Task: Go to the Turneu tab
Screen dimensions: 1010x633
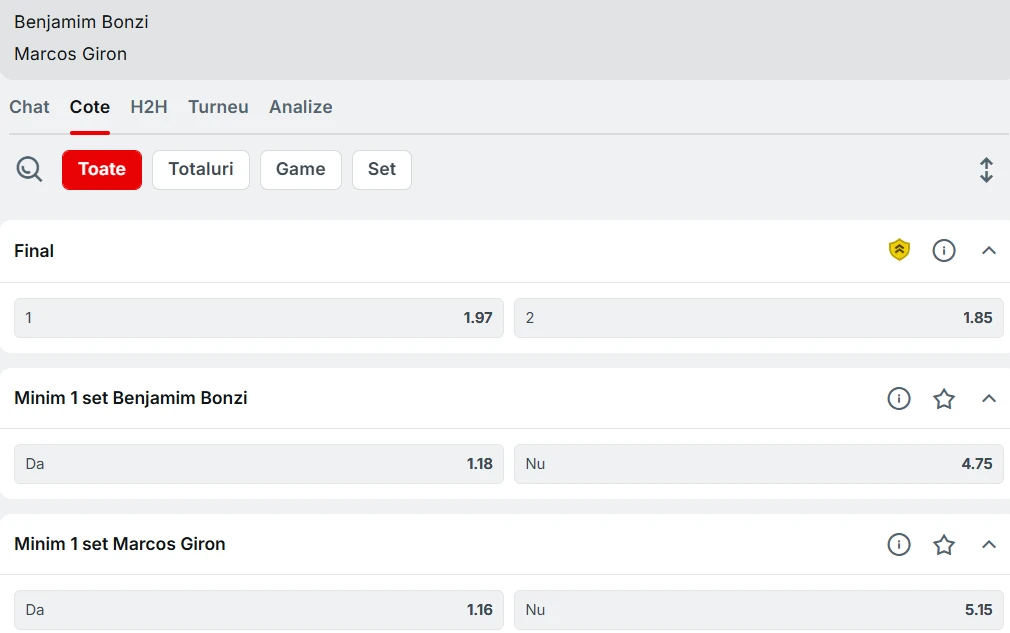Action: (218, 107)
